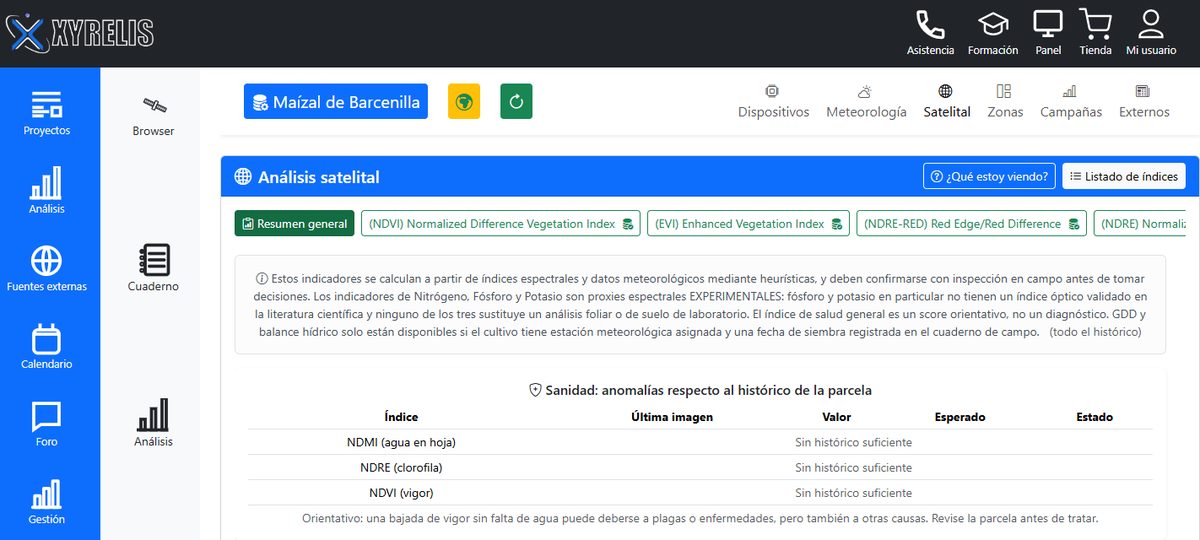Click ¿Qué estoy viendo? help button
This screenshot has height=540, width=1200.
(x=989, y=176)
